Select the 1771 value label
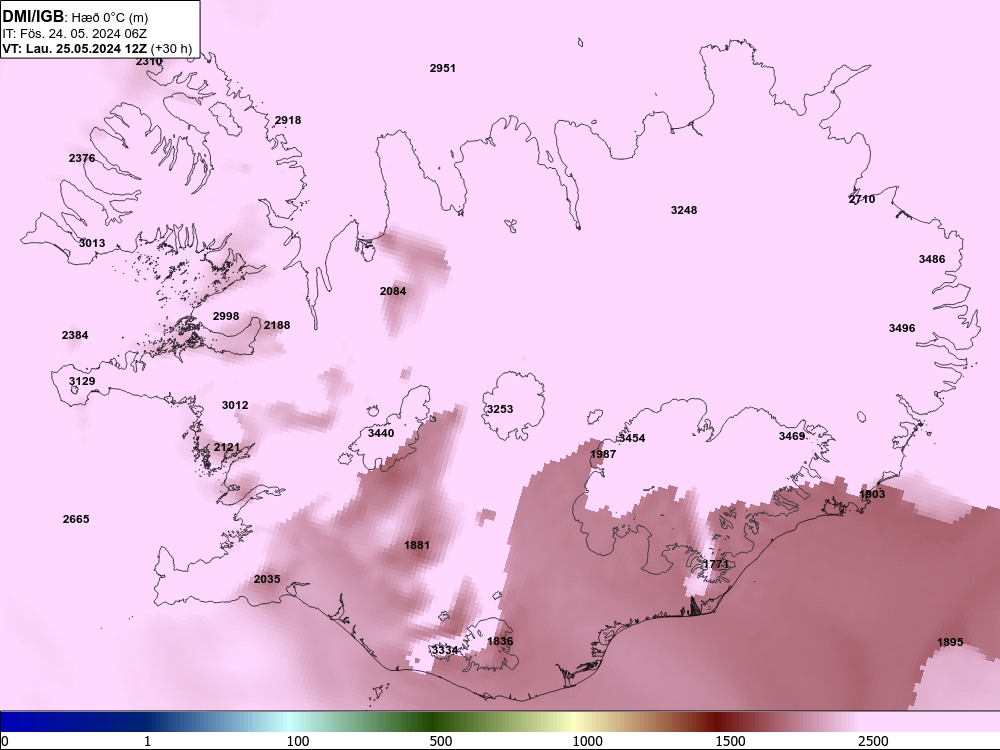 (x=715, y=564)
